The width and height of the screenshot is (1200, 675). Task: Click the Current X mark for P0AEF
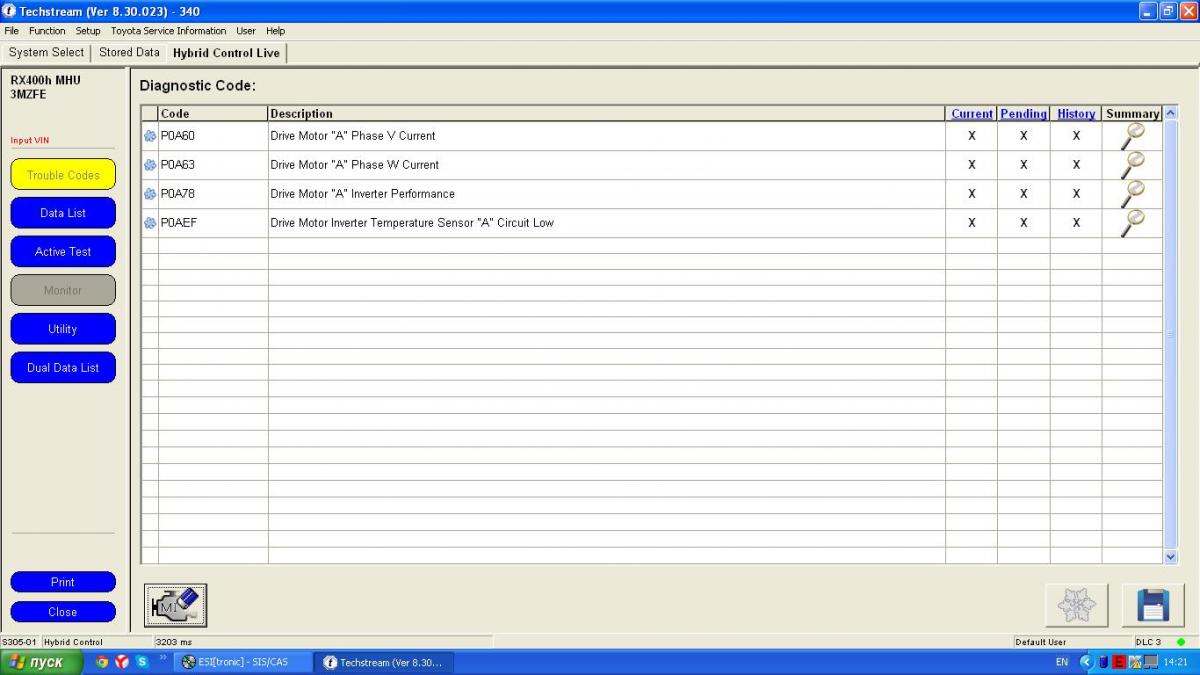pos(972,223)
